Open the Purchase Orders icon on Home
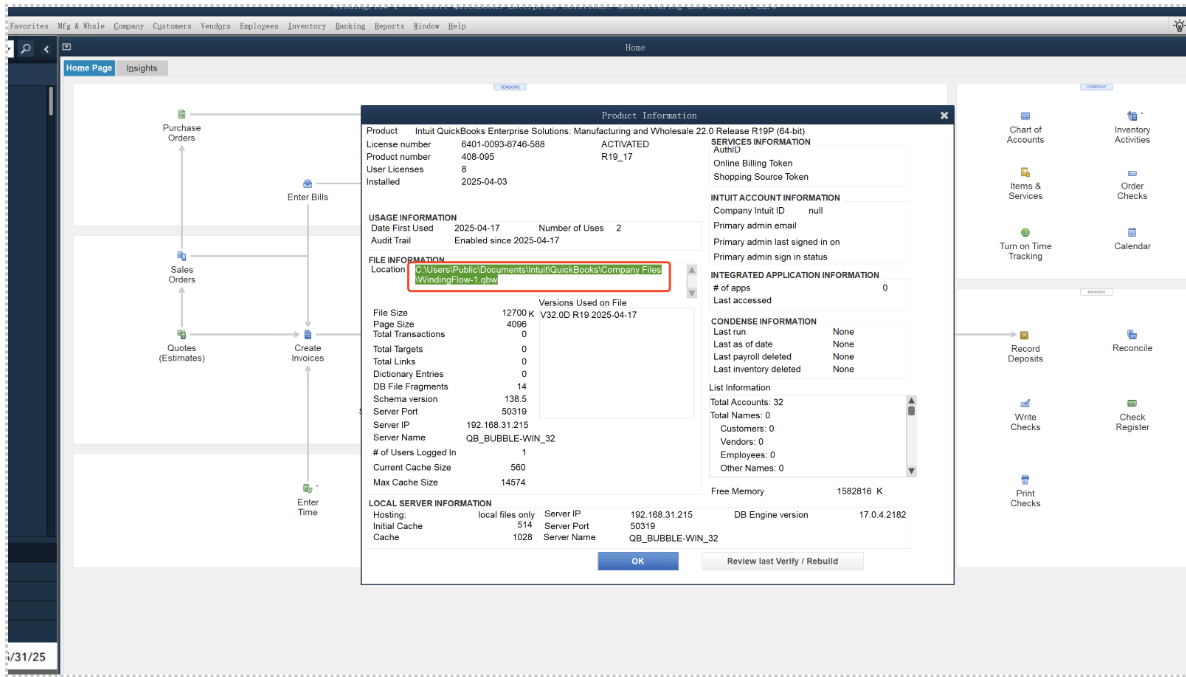The width and height of the screenshot is (1186, 677). (182, 115)
